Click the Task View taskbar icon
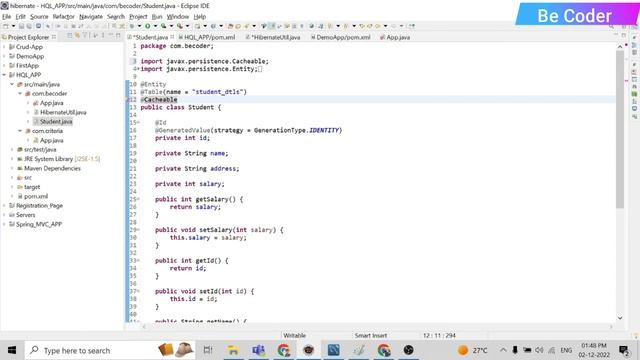The width and height of the screenshot is (640, 360). tap(208, 350)
